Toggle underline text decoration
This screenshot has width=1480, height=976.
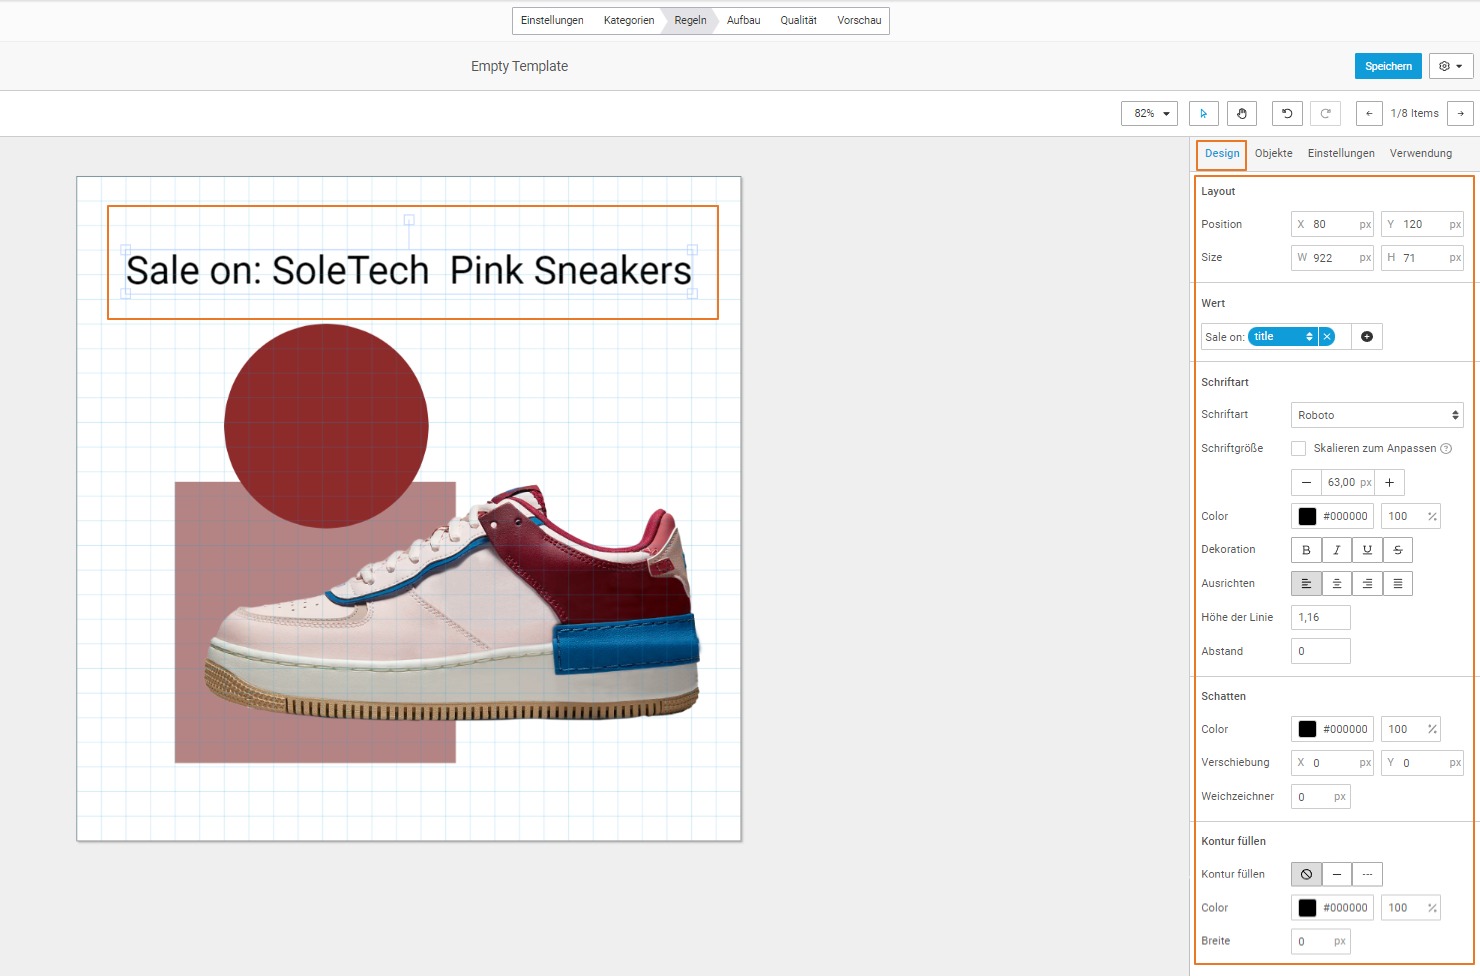(x=1367, y=550)
